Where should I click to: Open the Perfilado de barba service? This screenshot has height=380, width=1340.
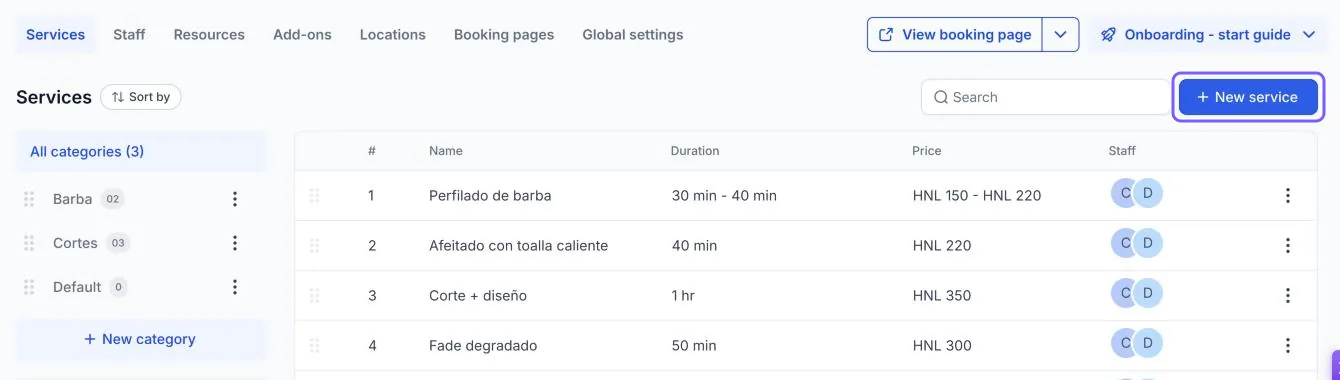490,195
